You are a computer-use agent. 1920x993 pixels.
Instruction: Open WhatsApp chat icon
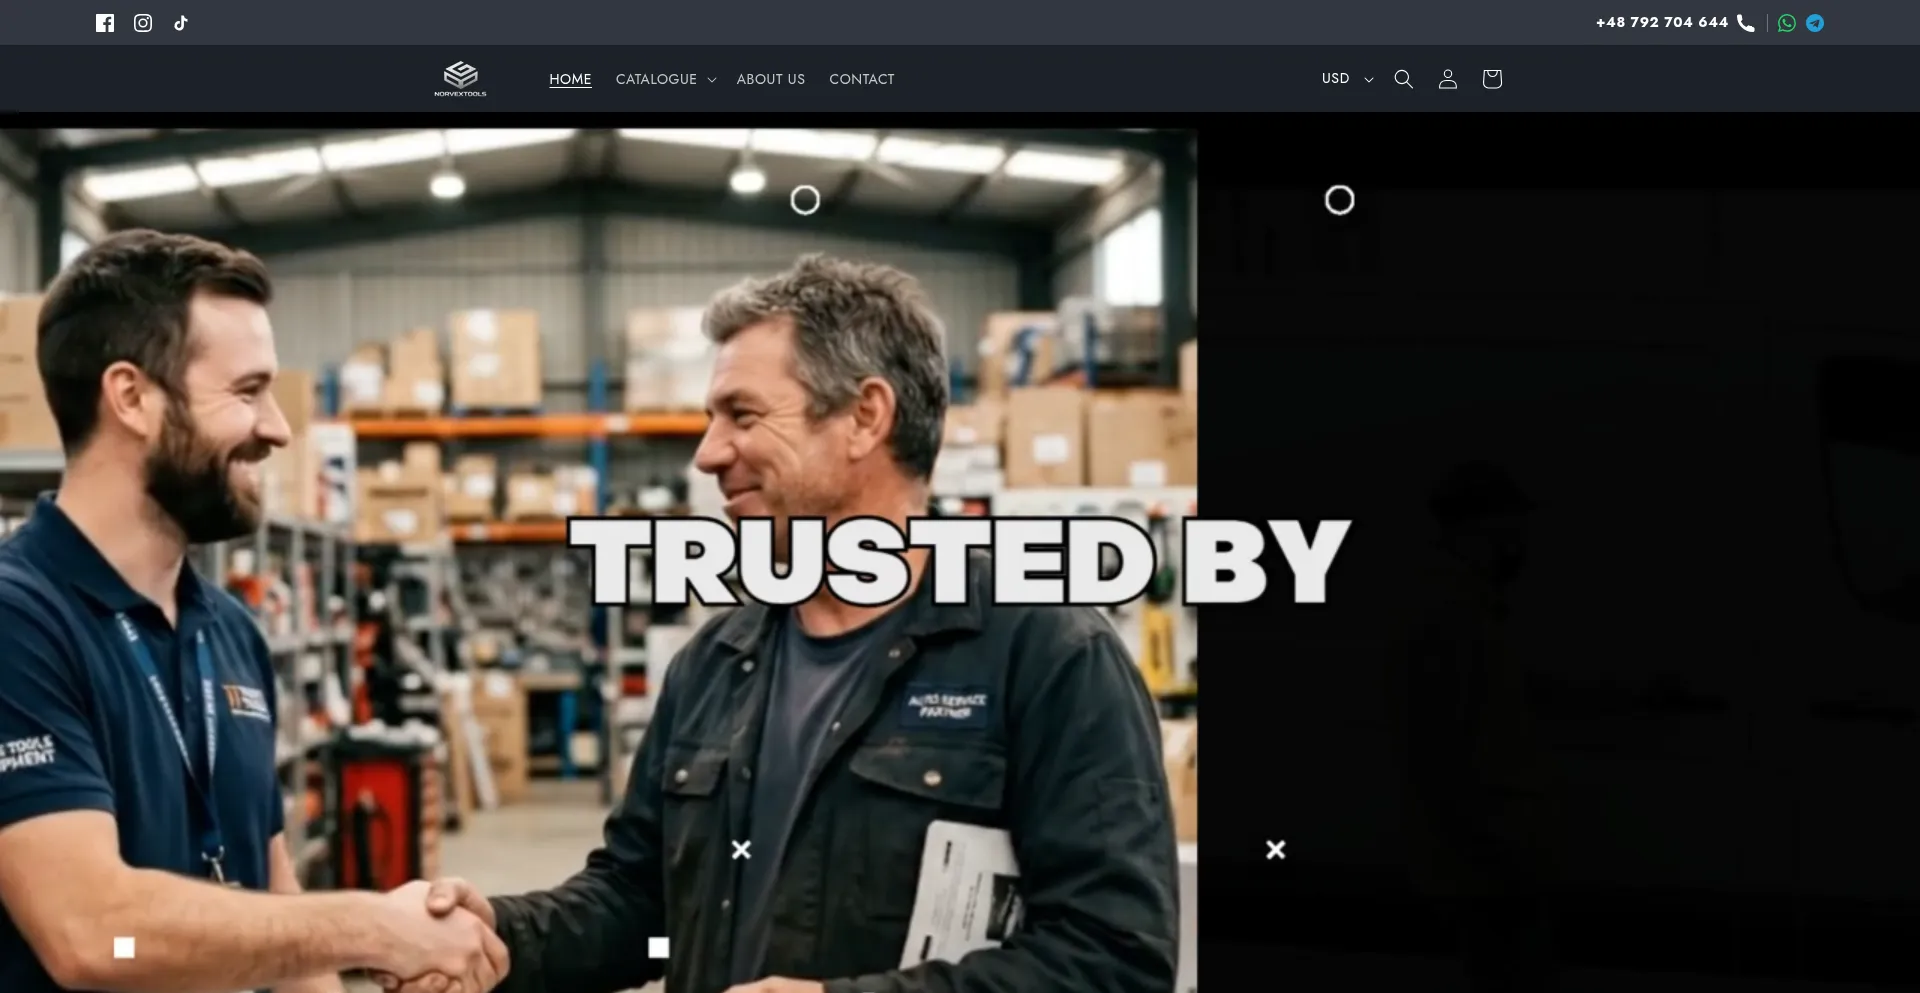point(1787,23)
